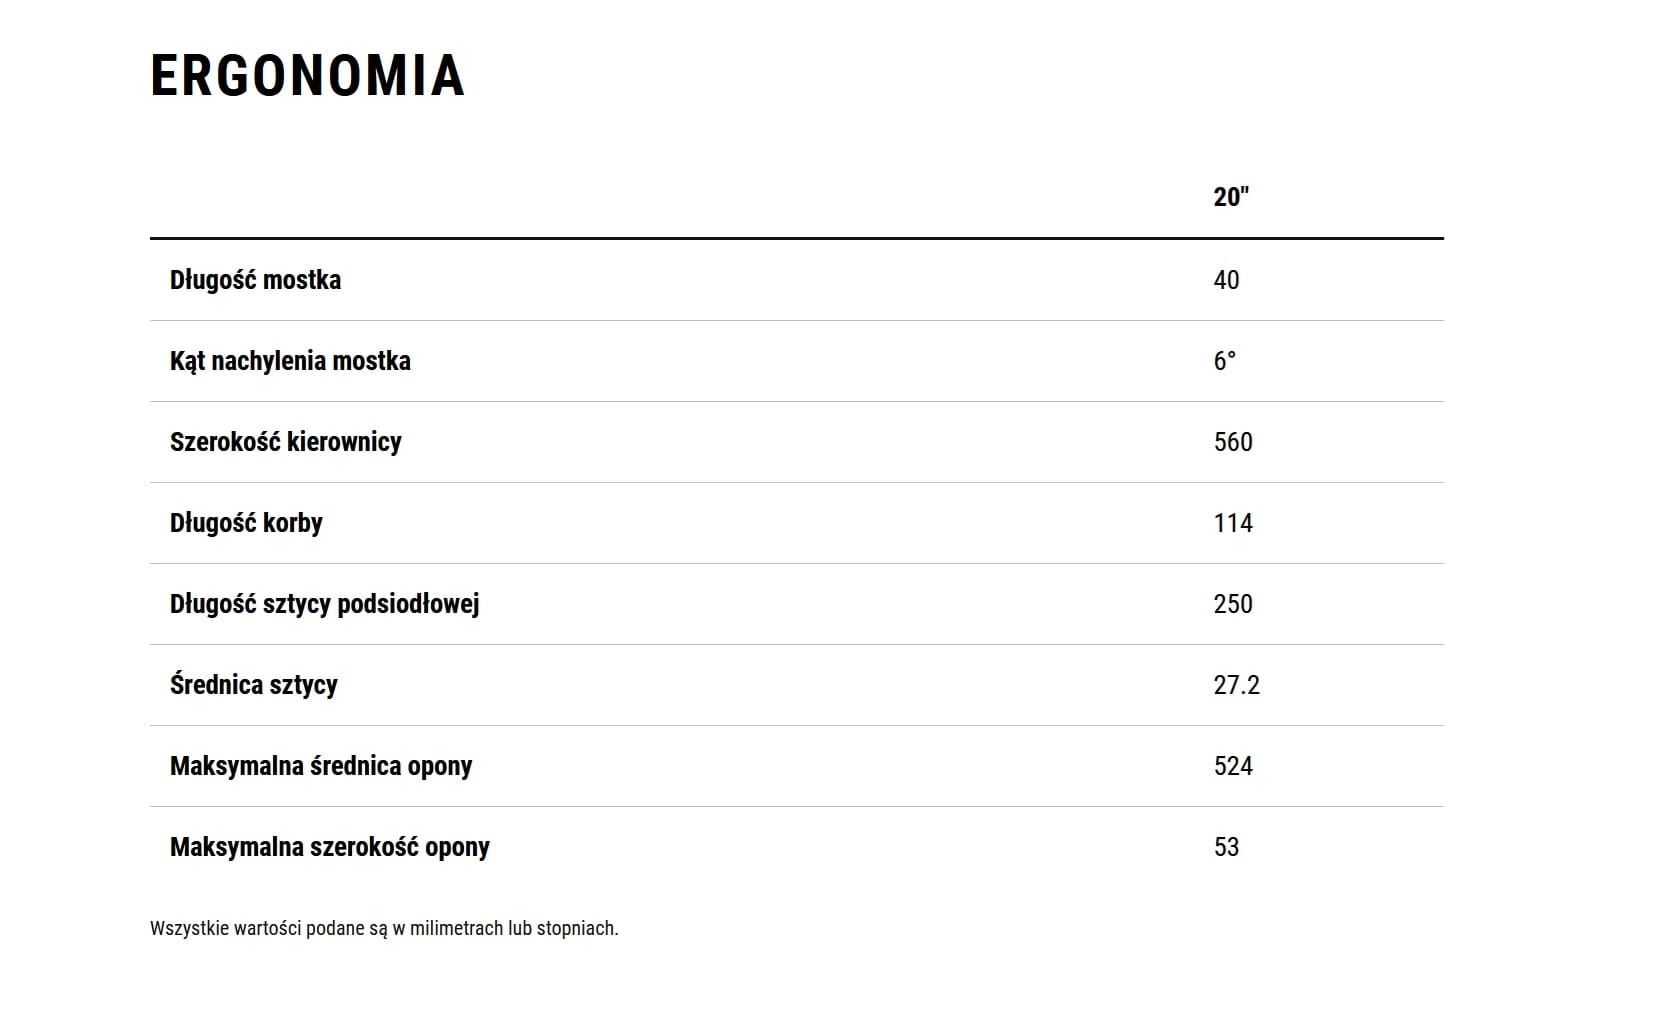1662x1013 pixels.
Task: Click the seatpost length value 250
Action: point(1232,604)
